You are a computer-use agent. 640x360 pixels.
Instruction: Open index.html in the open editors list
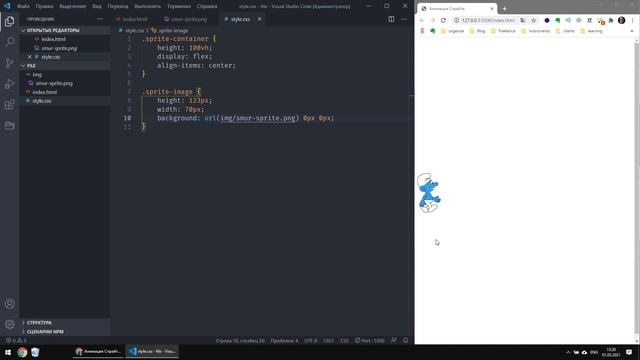(x=53, y=39)
